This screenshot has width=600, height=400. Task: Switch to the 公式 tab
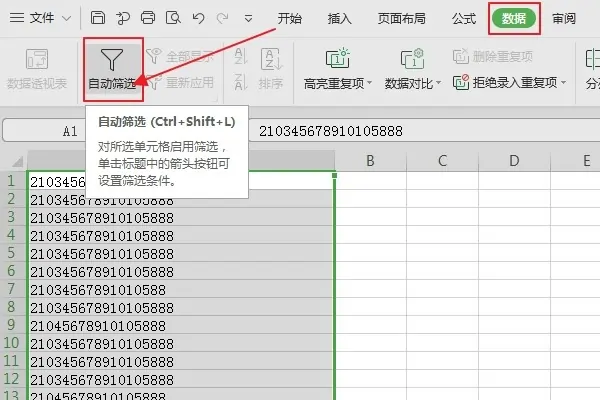tap(464, 18)
